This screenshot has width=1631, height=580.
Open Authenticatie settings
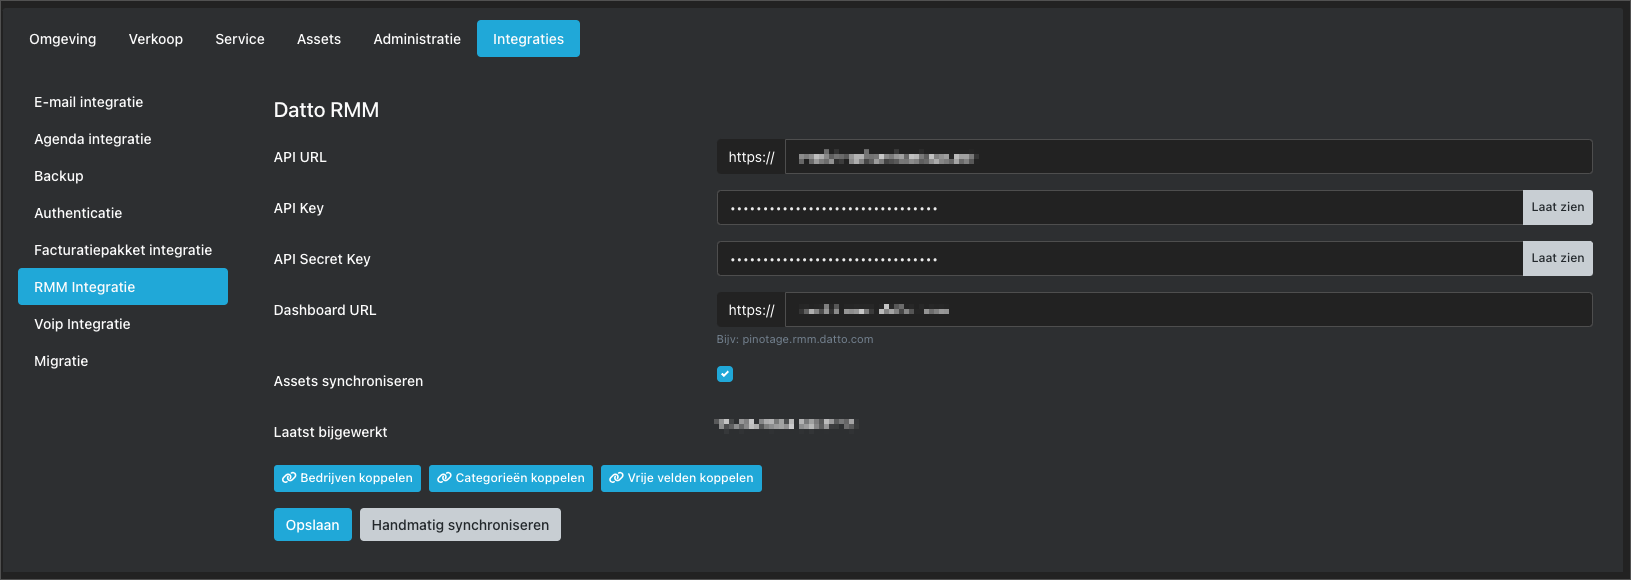click(x=123, y=213)
